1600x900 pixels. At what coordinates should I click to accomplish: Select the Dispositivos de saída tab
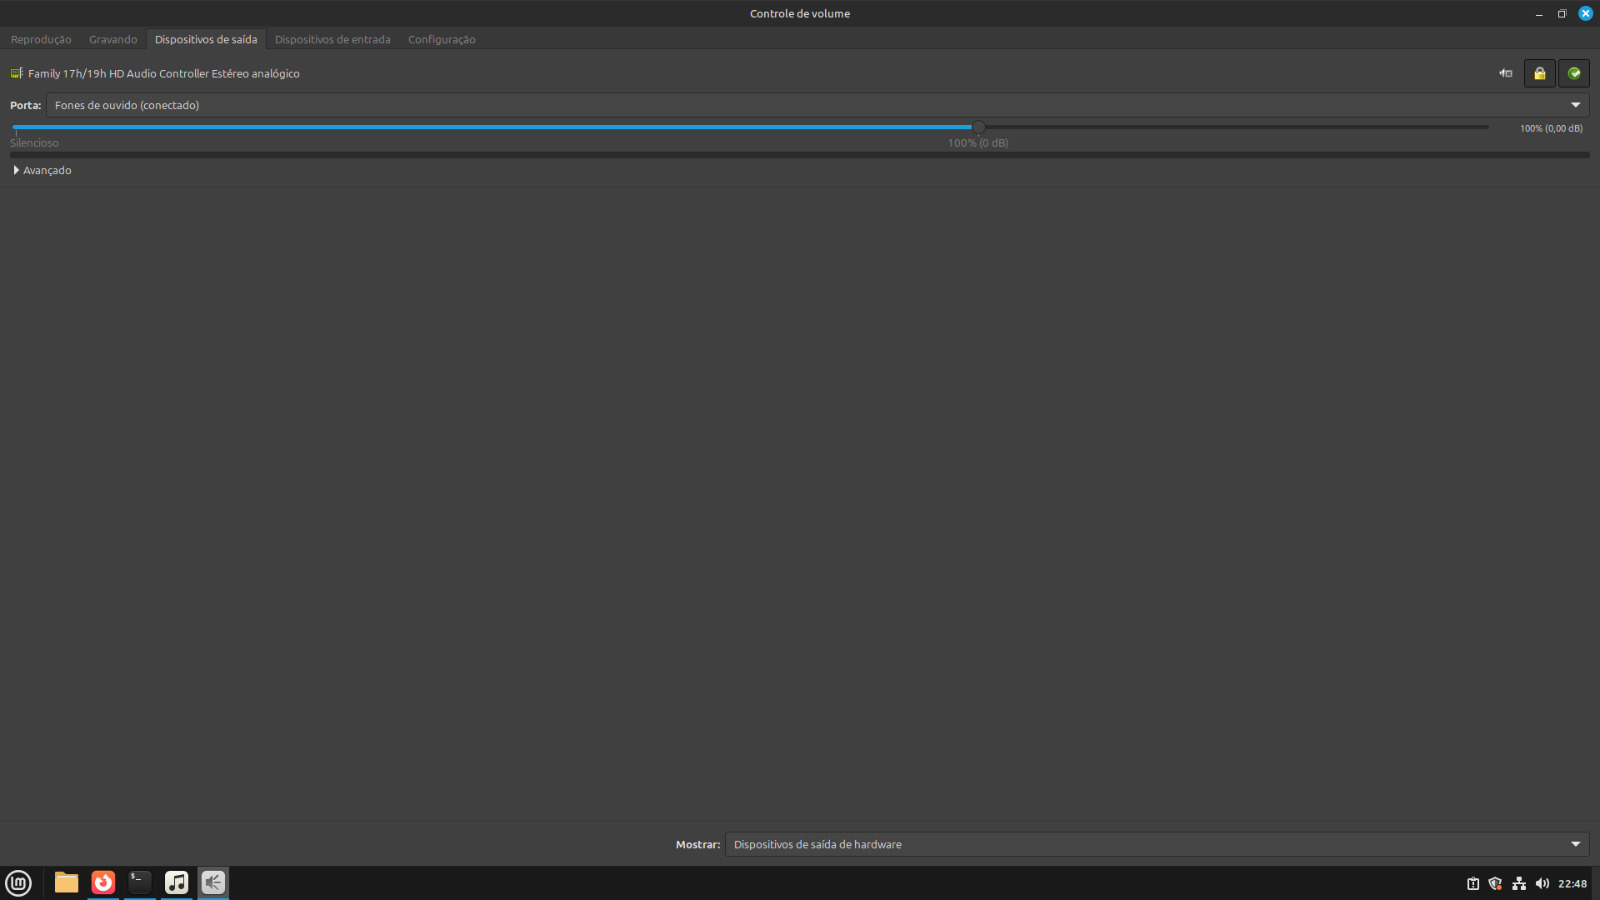[x=206, y=39]
